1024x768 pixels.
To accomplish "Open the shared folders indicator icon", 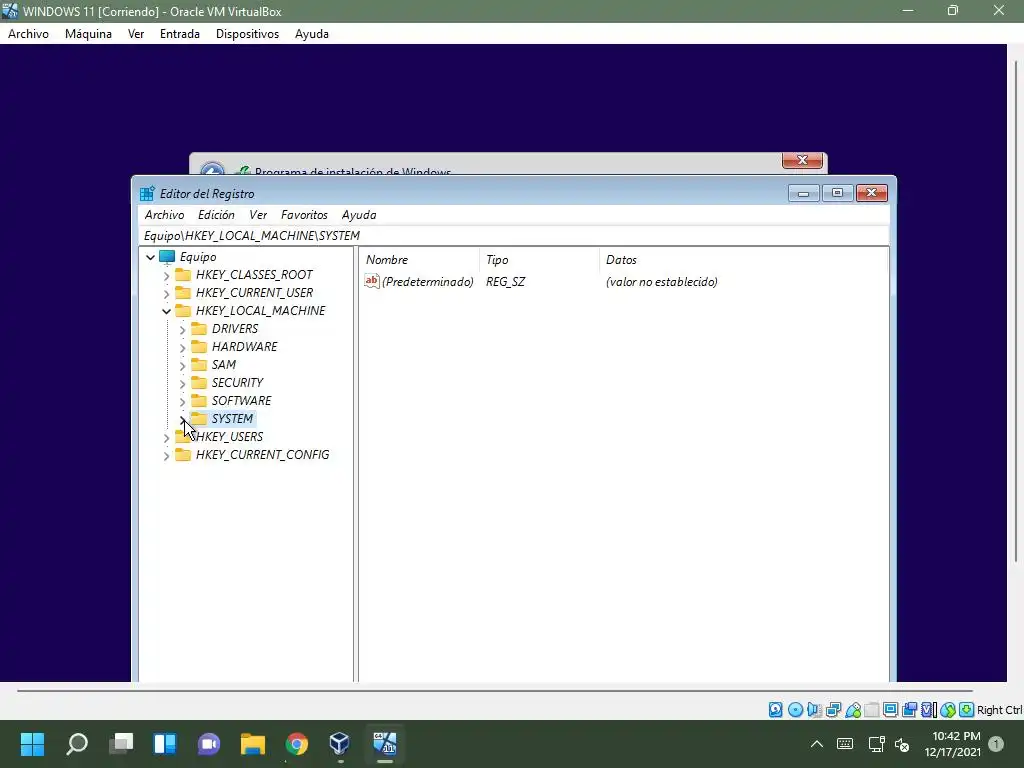I will pos(872,710).
